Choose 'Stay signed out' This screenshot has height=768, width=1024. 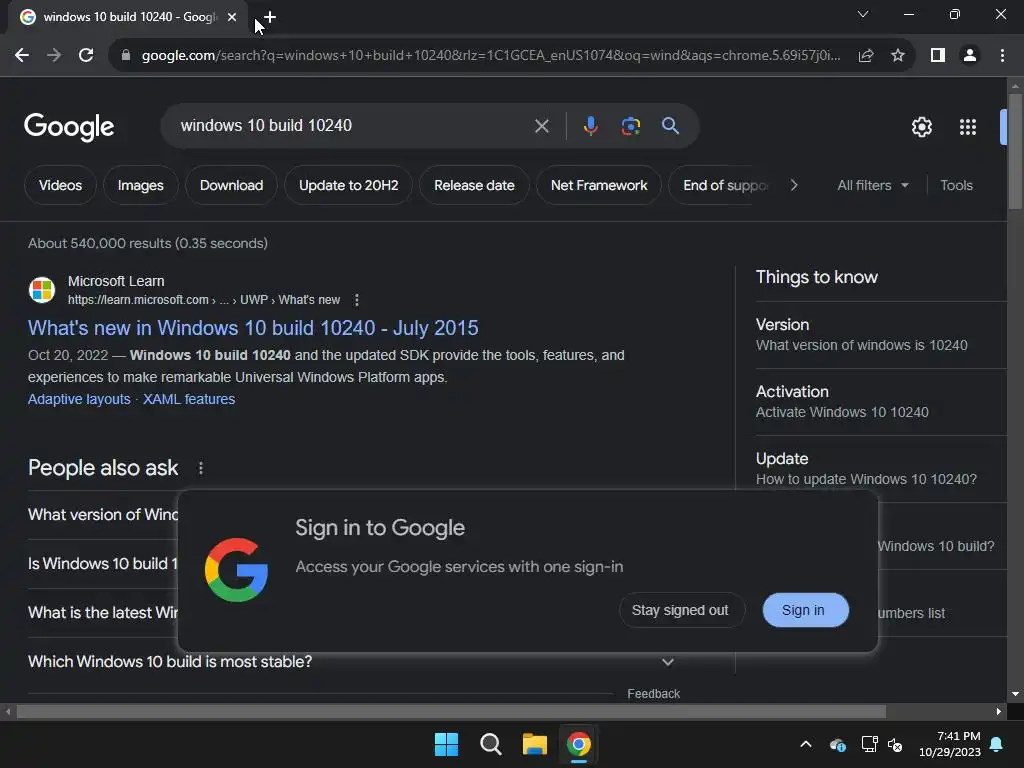coord(681,610)
